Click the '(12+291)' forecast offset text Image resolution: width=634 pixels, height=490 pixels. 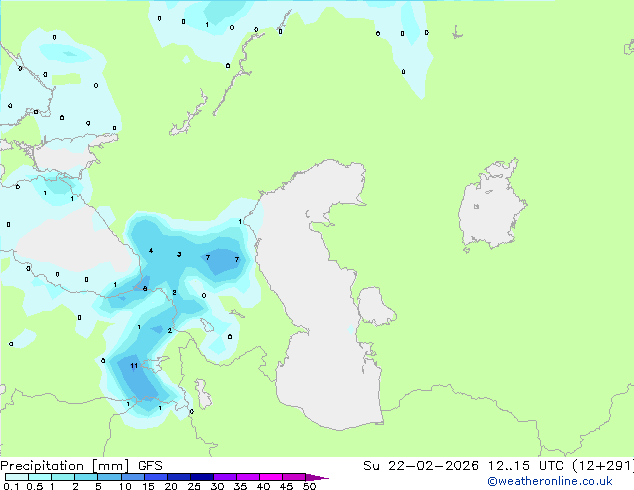click(603, 466)
